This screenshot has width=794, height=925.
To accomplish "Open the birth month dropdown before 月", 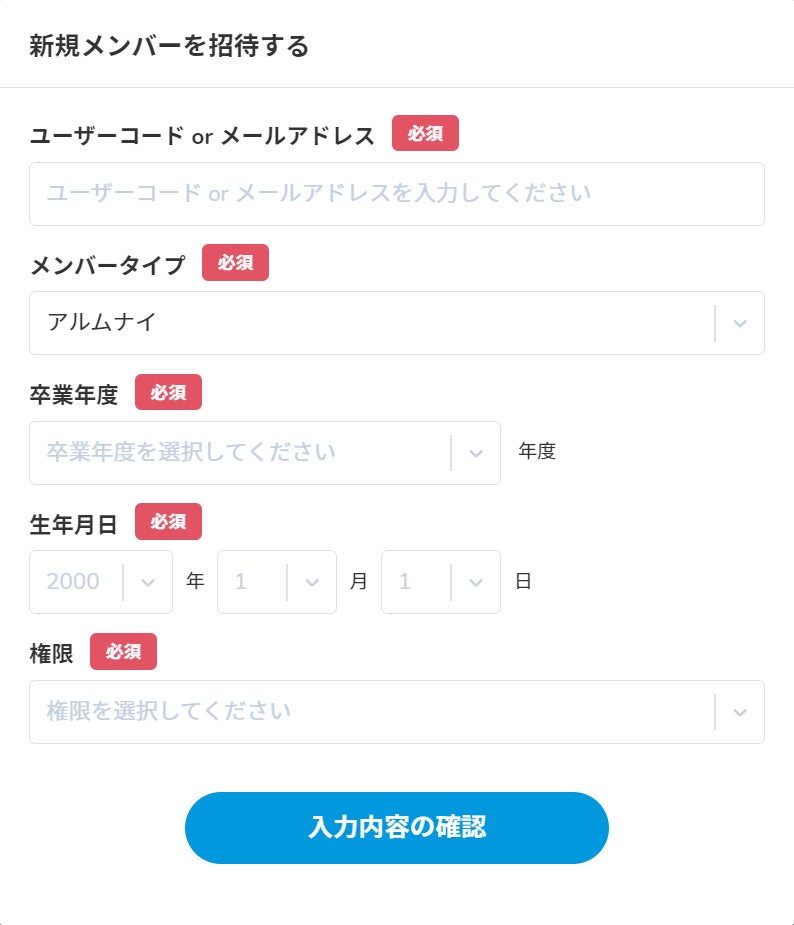I will click(252, 582).
